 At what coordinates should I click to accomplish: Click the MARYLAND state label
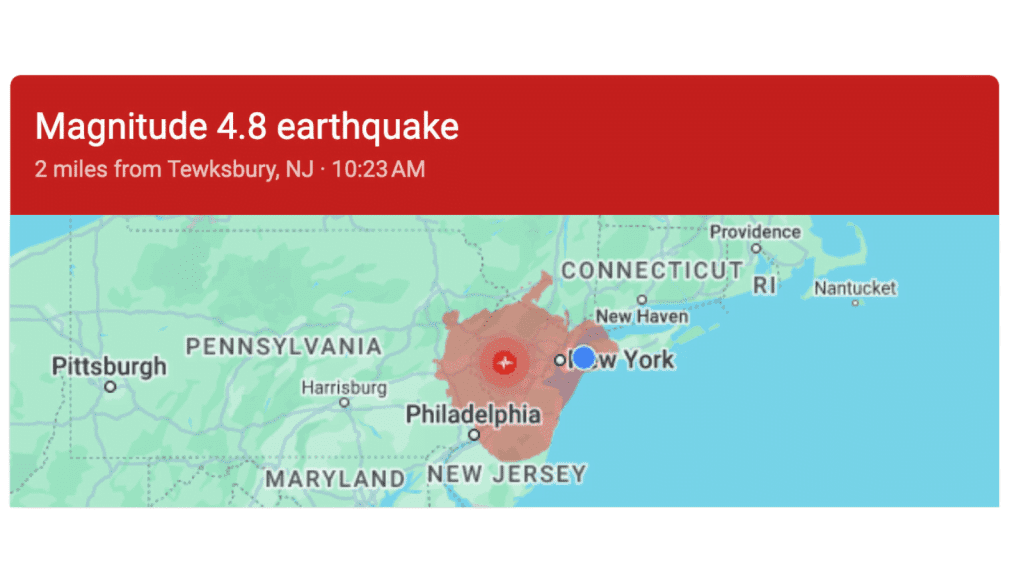click(x=335, y=479)
